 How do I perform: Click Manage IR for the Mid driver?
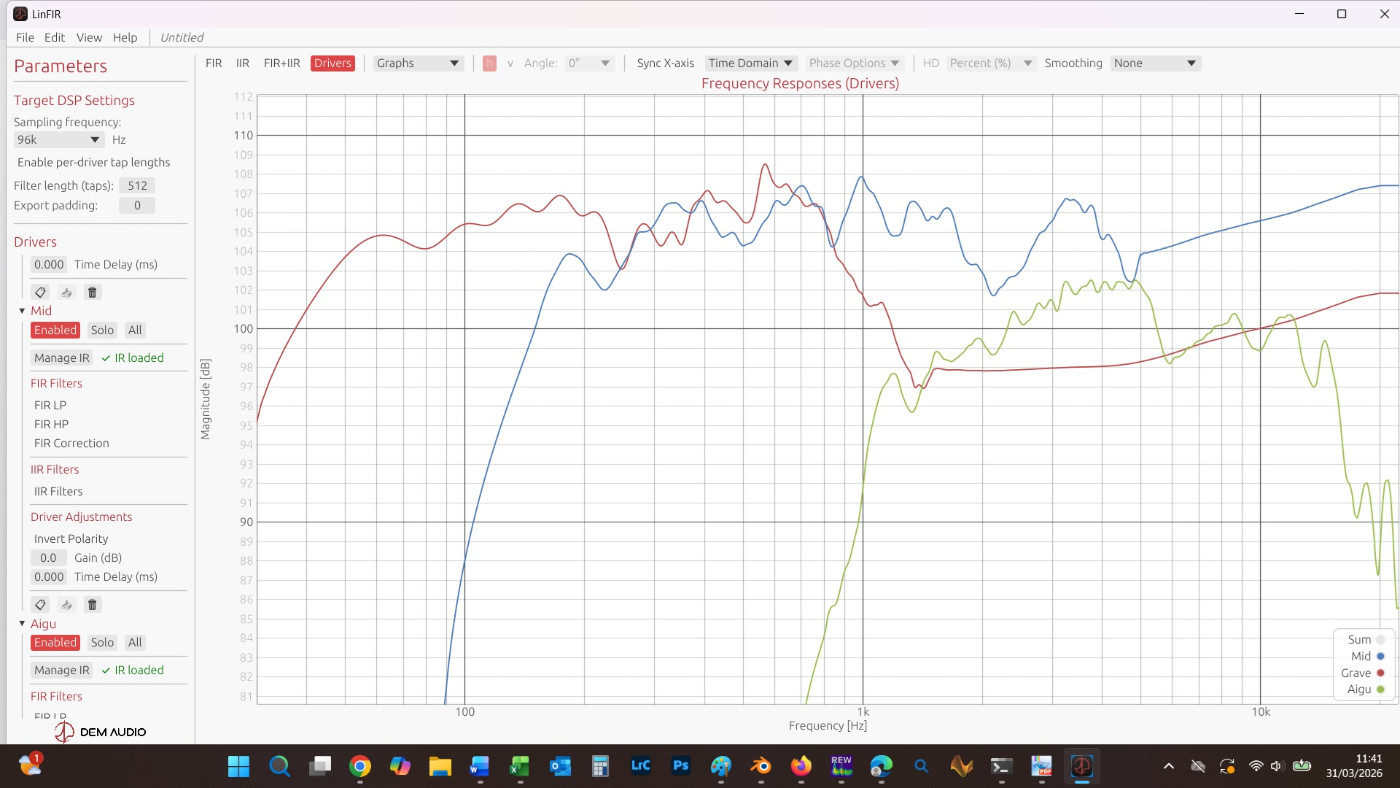[61, 358]
